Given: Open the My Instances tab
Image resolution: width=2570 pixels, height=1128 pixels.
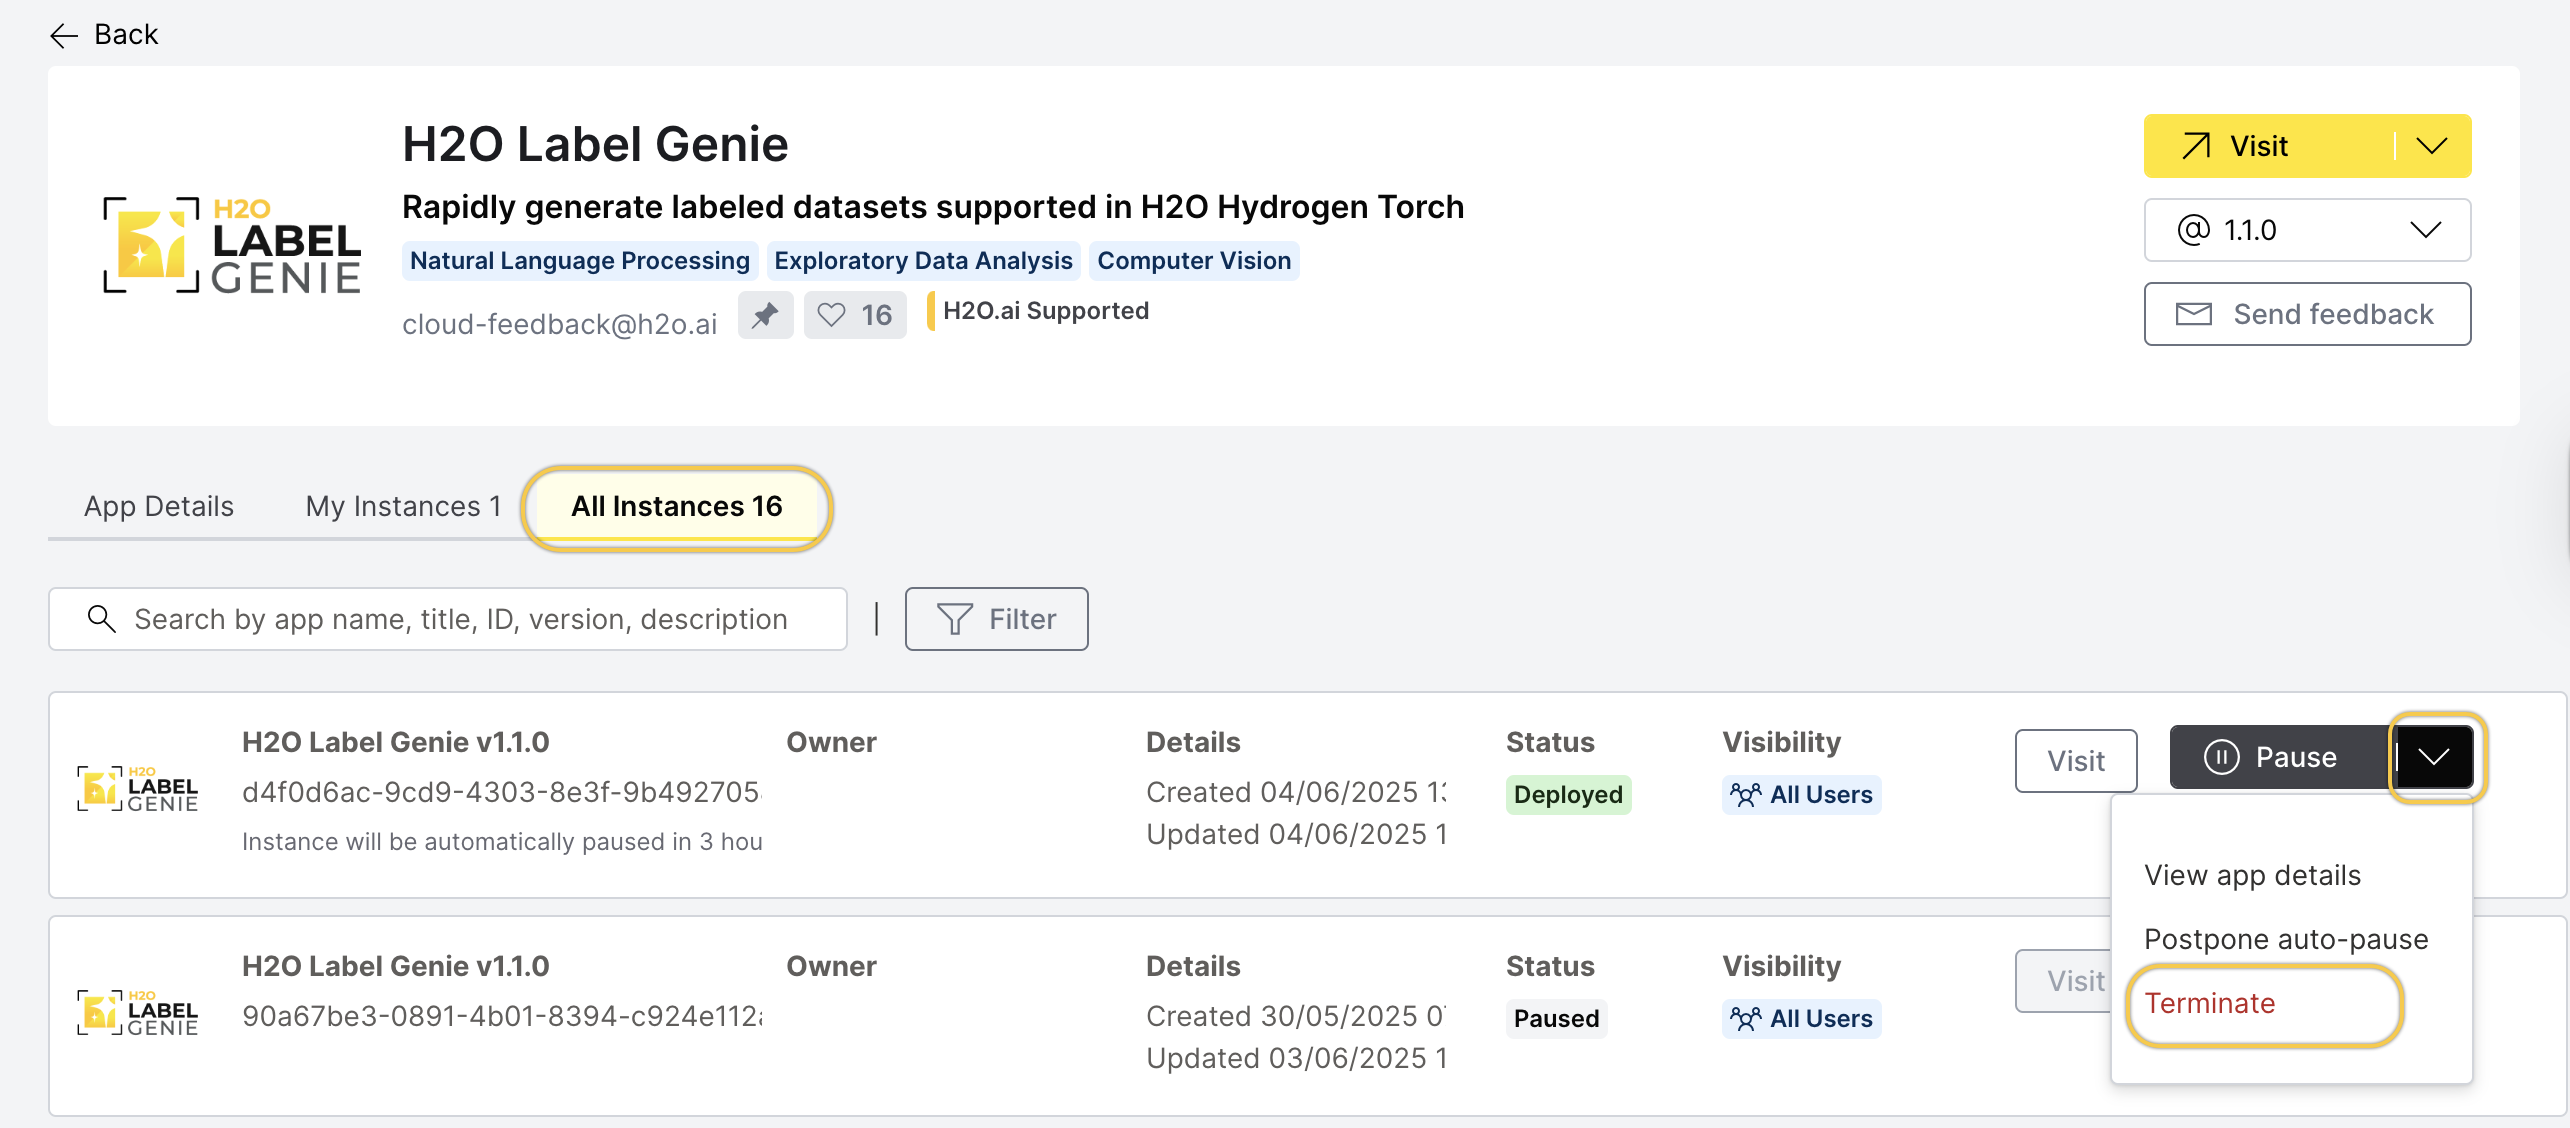Looking at the screenshot, I should click(x=402, y=506).
